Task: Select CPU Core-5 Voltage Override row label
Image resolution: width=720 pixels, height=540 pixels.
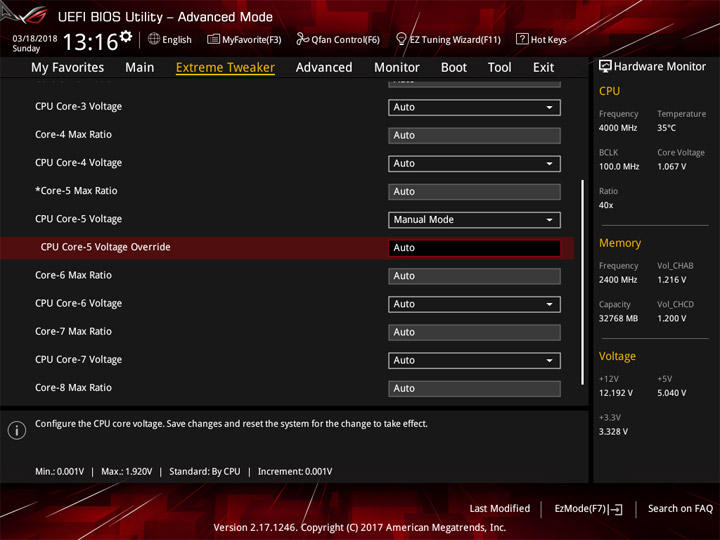Action: click(106, 247)
